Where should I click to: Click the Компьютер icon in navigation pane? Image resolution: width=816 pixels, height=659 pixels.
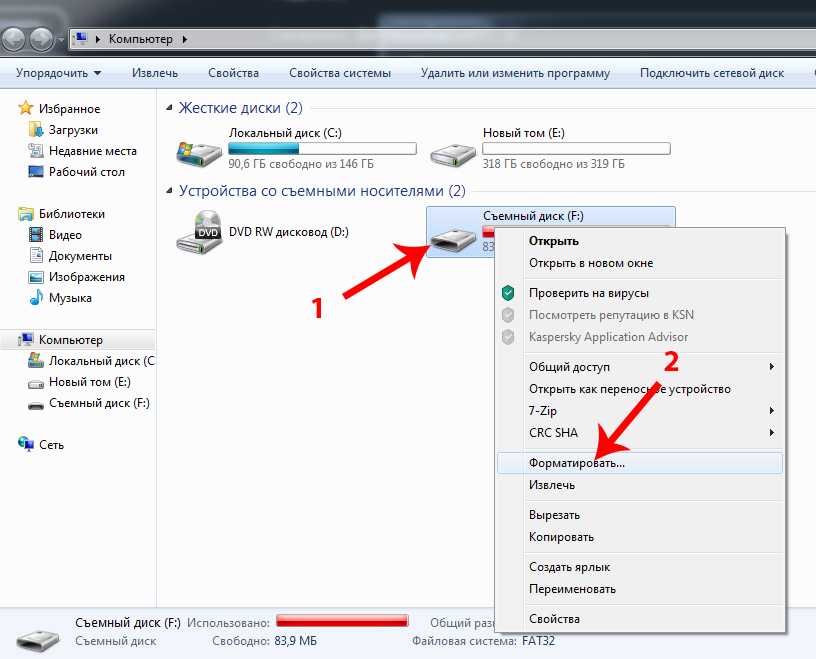pos(26,339)
